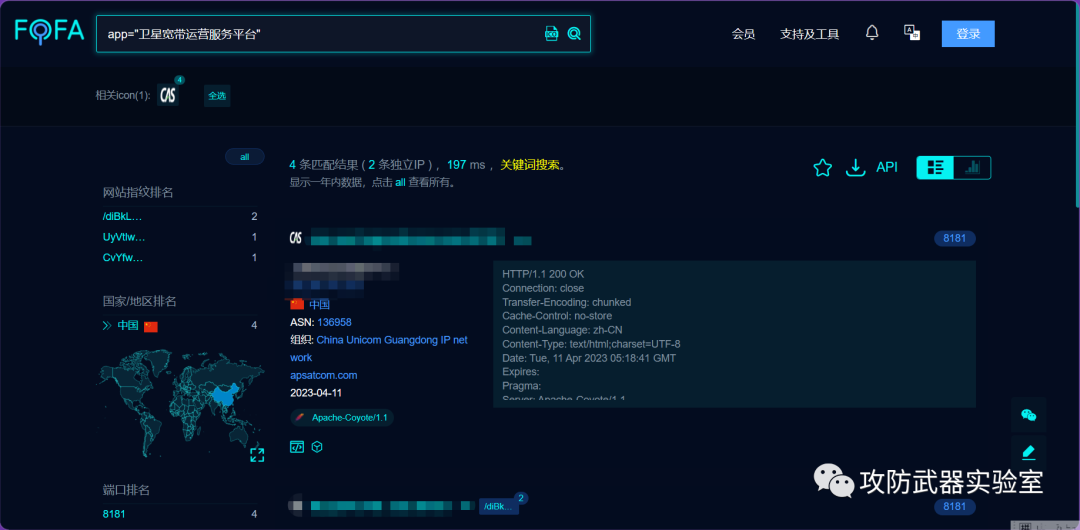Click the Apache-Coyote/1.1 tag
Viewport: 1080px width, 530px height.
click(x=342, y=417)
